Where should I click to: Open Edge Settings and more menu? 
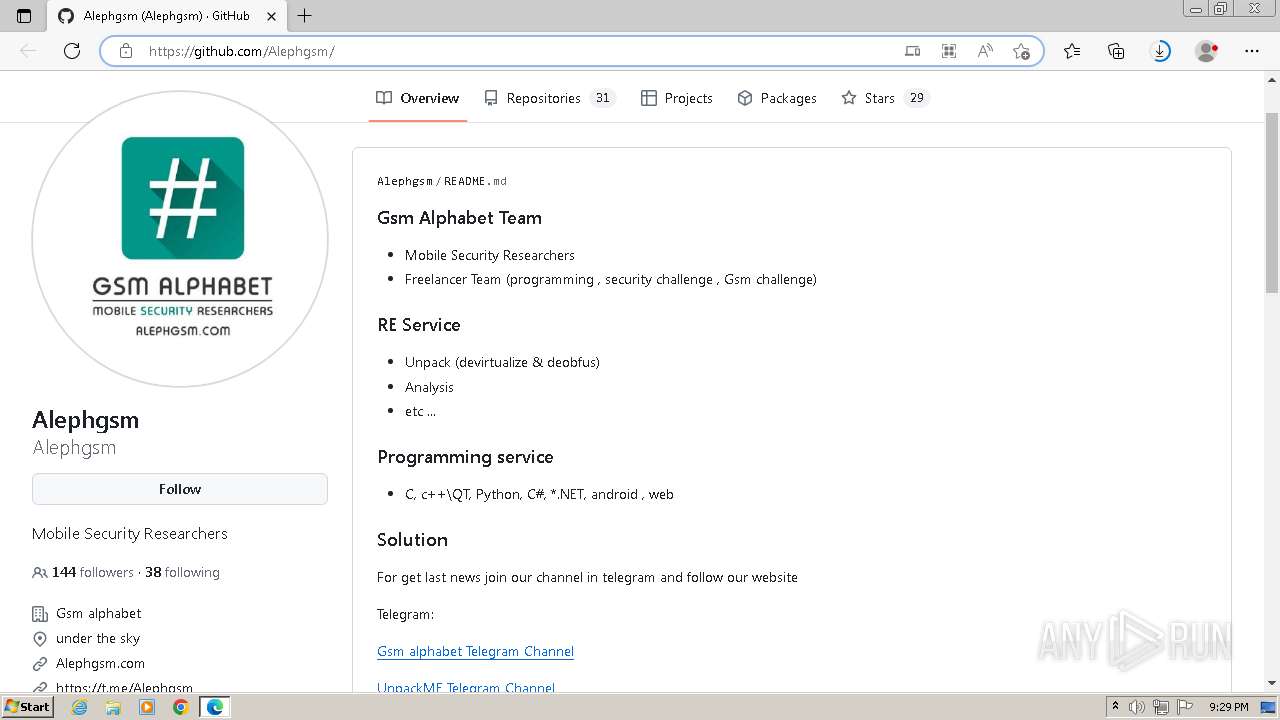tap(1252, 51)
